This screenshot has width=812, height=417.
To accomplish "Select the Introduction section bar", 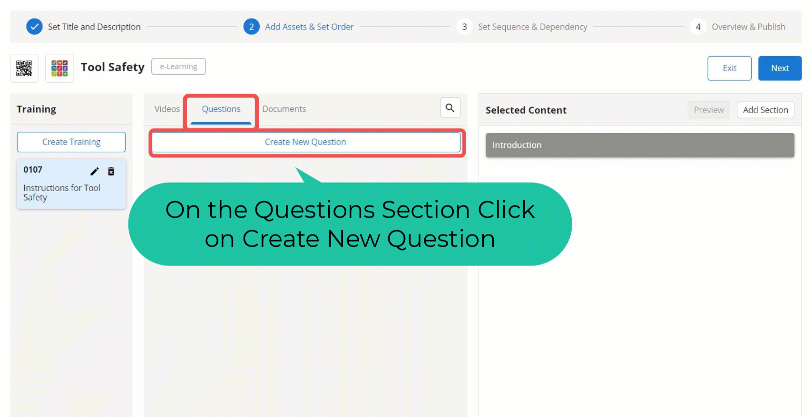I will [640, 145].
